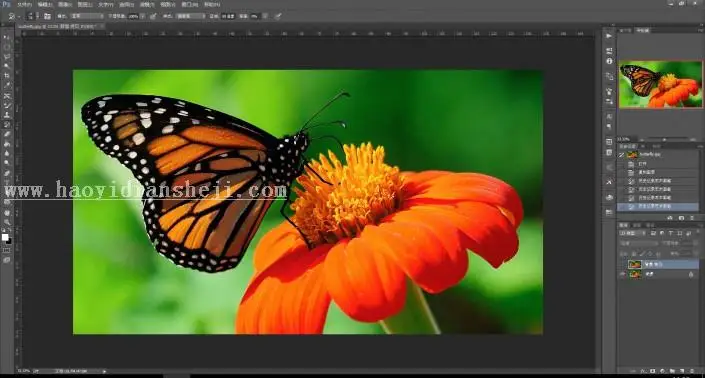This screenshot has width=705, height=378.
Task: Select the Marquee selection tool
Action: tap(7, 47)
